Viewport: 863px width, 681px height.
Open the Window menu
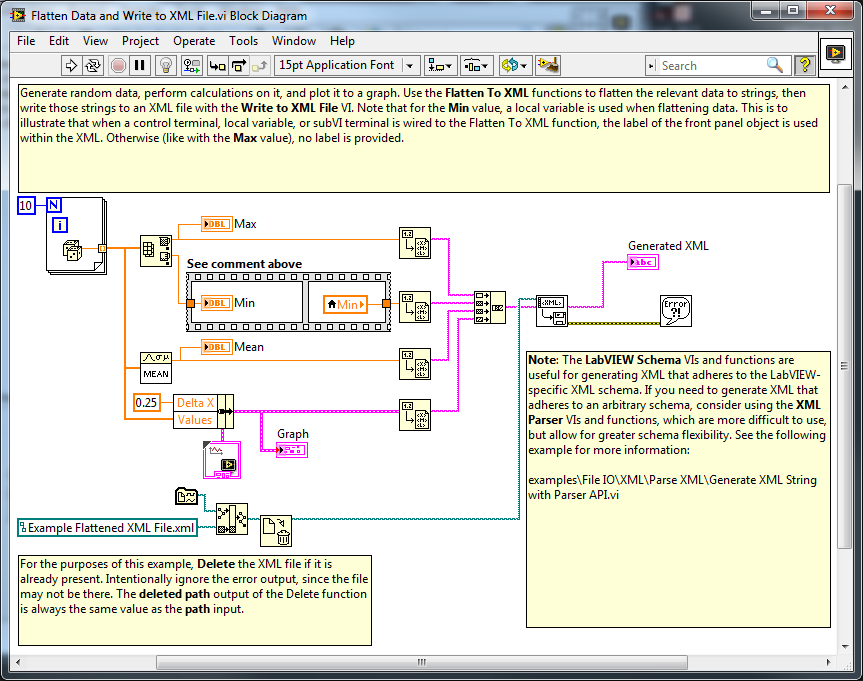pyautogui.click(x=294, y=41)
